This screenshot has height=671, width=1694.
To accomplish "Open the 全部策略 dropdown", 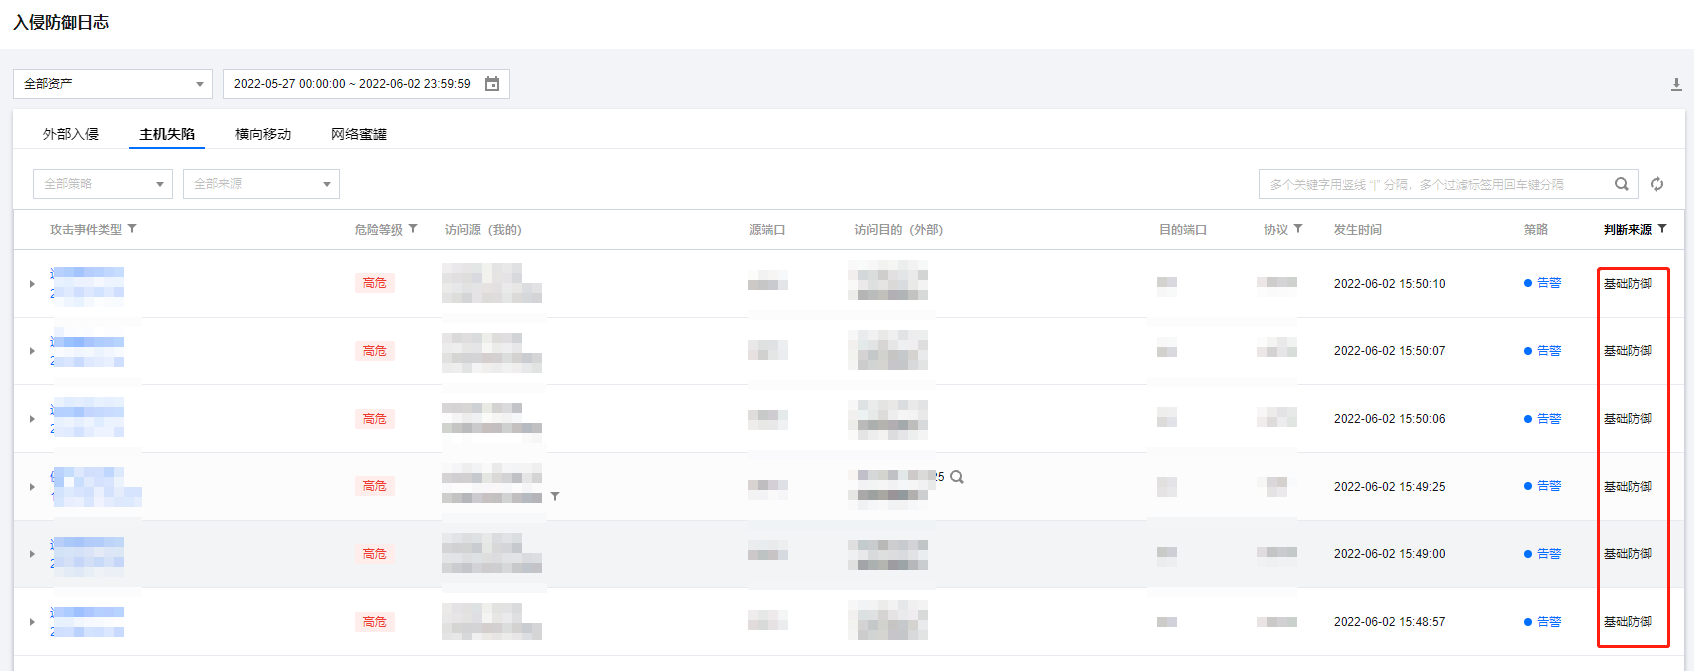I will pyautogui.click(x=103, y=184).
